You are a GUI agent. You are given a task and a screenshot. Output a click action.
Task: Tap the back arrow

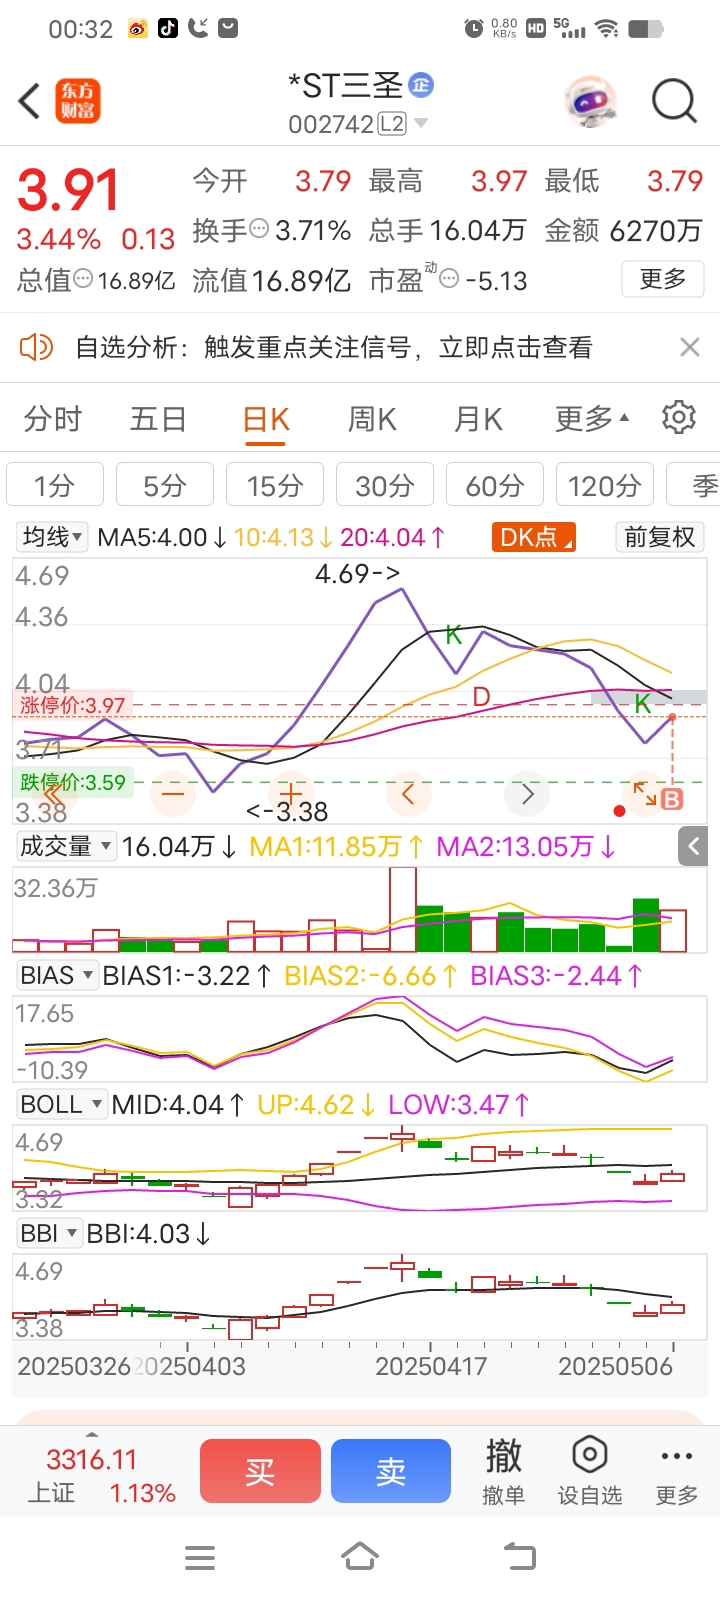click(30, 101)
